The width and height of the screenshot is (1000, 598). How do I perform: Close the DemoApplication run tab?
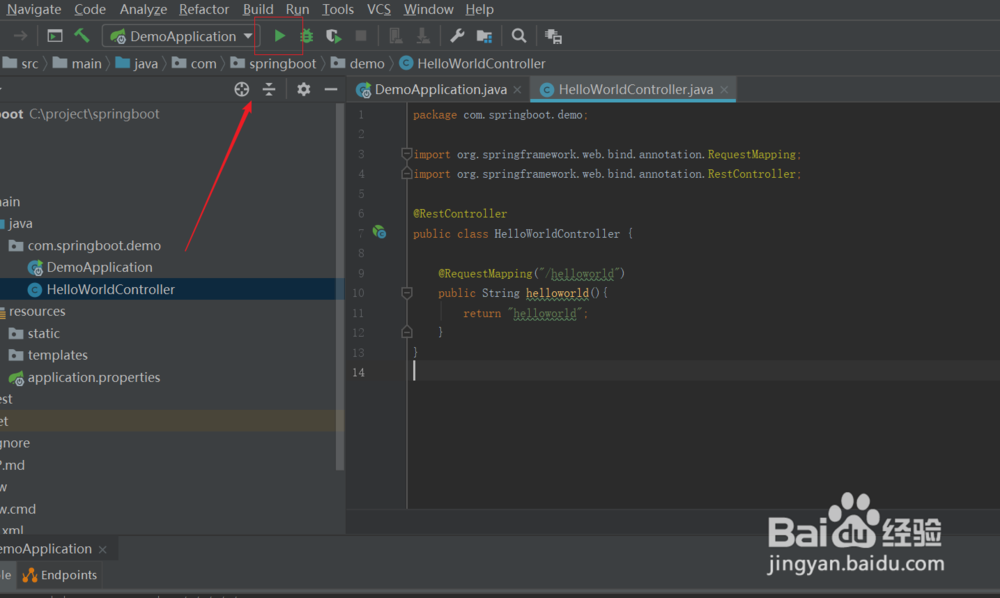point(103,550)
